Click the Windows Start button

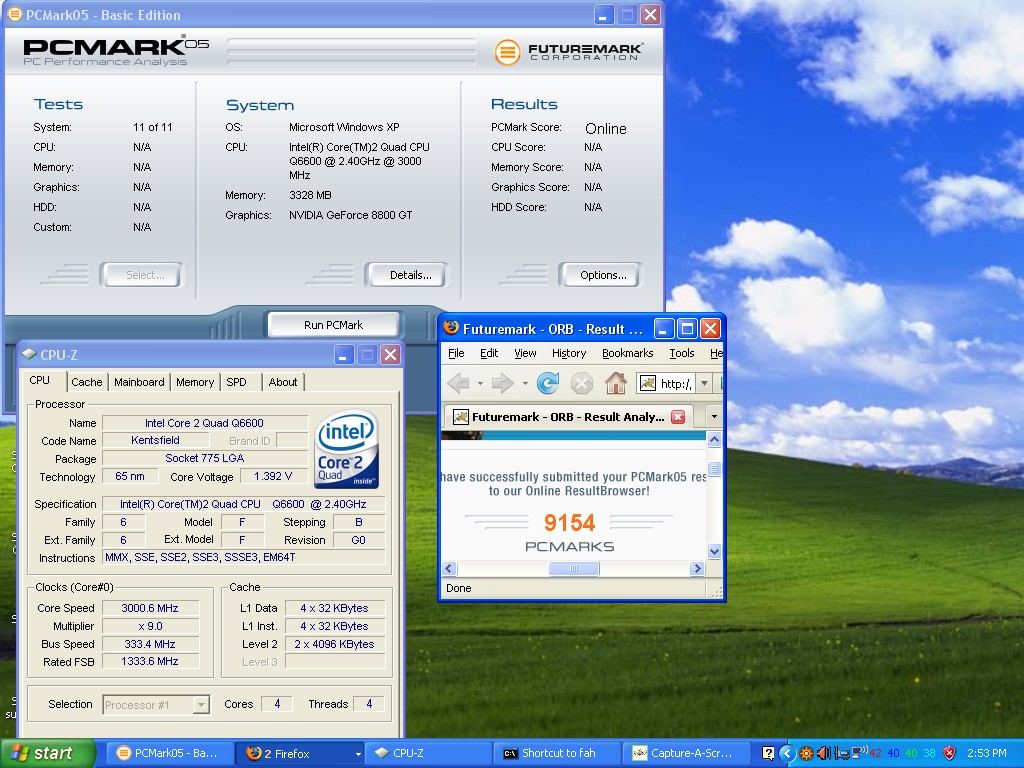(47, 753)
